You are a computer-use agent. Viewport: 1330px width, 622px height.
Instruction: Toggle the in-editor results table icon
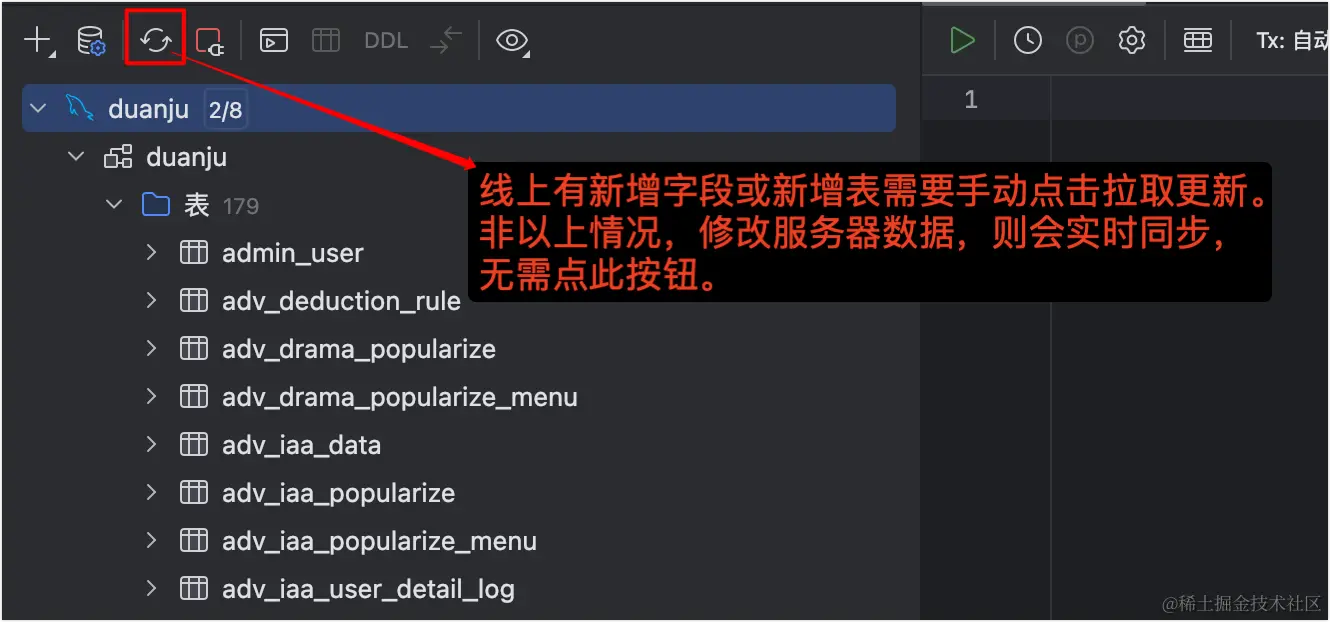[x=1197, y=40]
